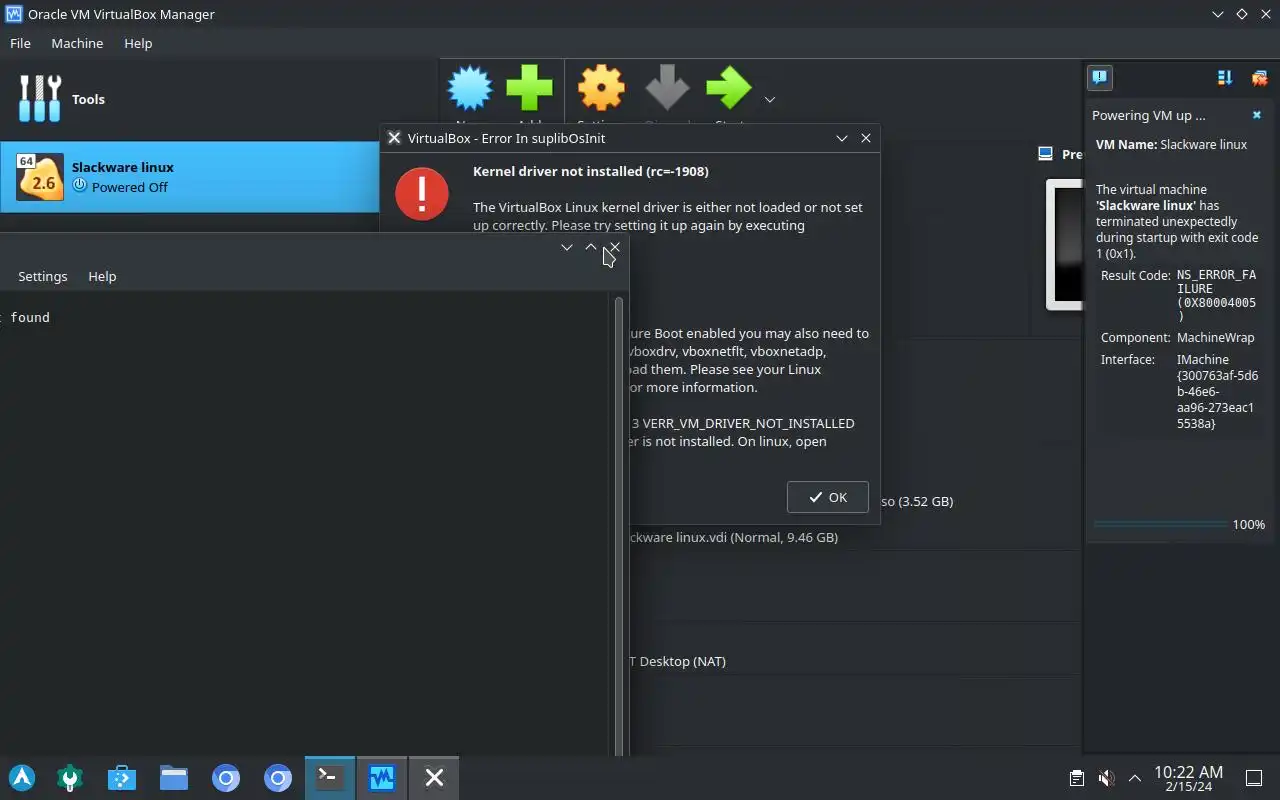Open the Machine menu
This screenshot has height=800, width=1280.
pos(77,43)
